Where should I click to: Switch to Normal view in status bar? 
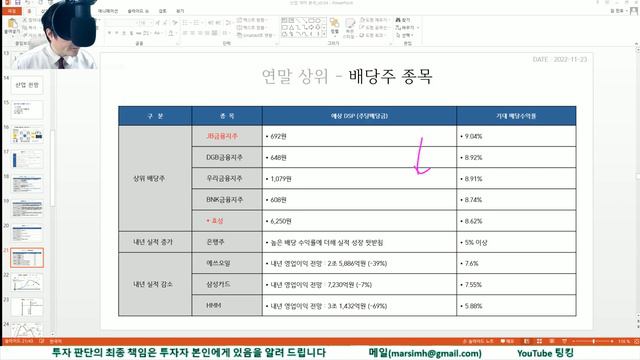[527, 341]
